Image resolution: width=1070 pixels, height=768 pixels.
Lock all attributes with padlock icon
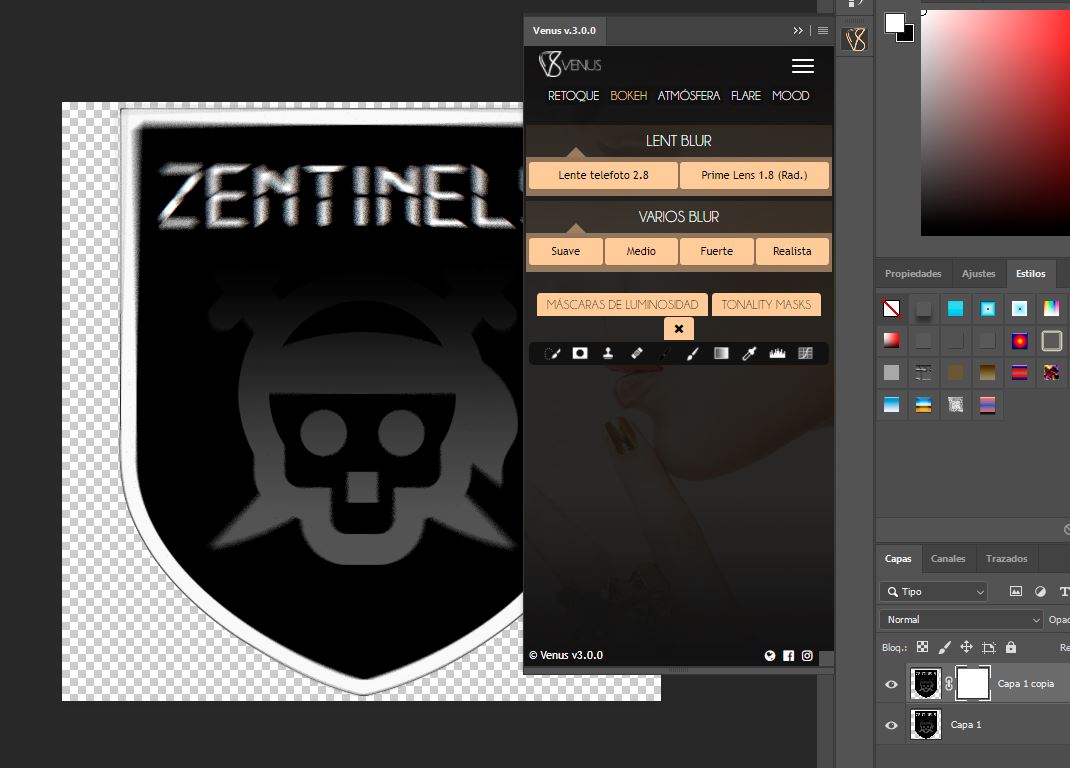pyautogui.click(x=1011, y=646)
